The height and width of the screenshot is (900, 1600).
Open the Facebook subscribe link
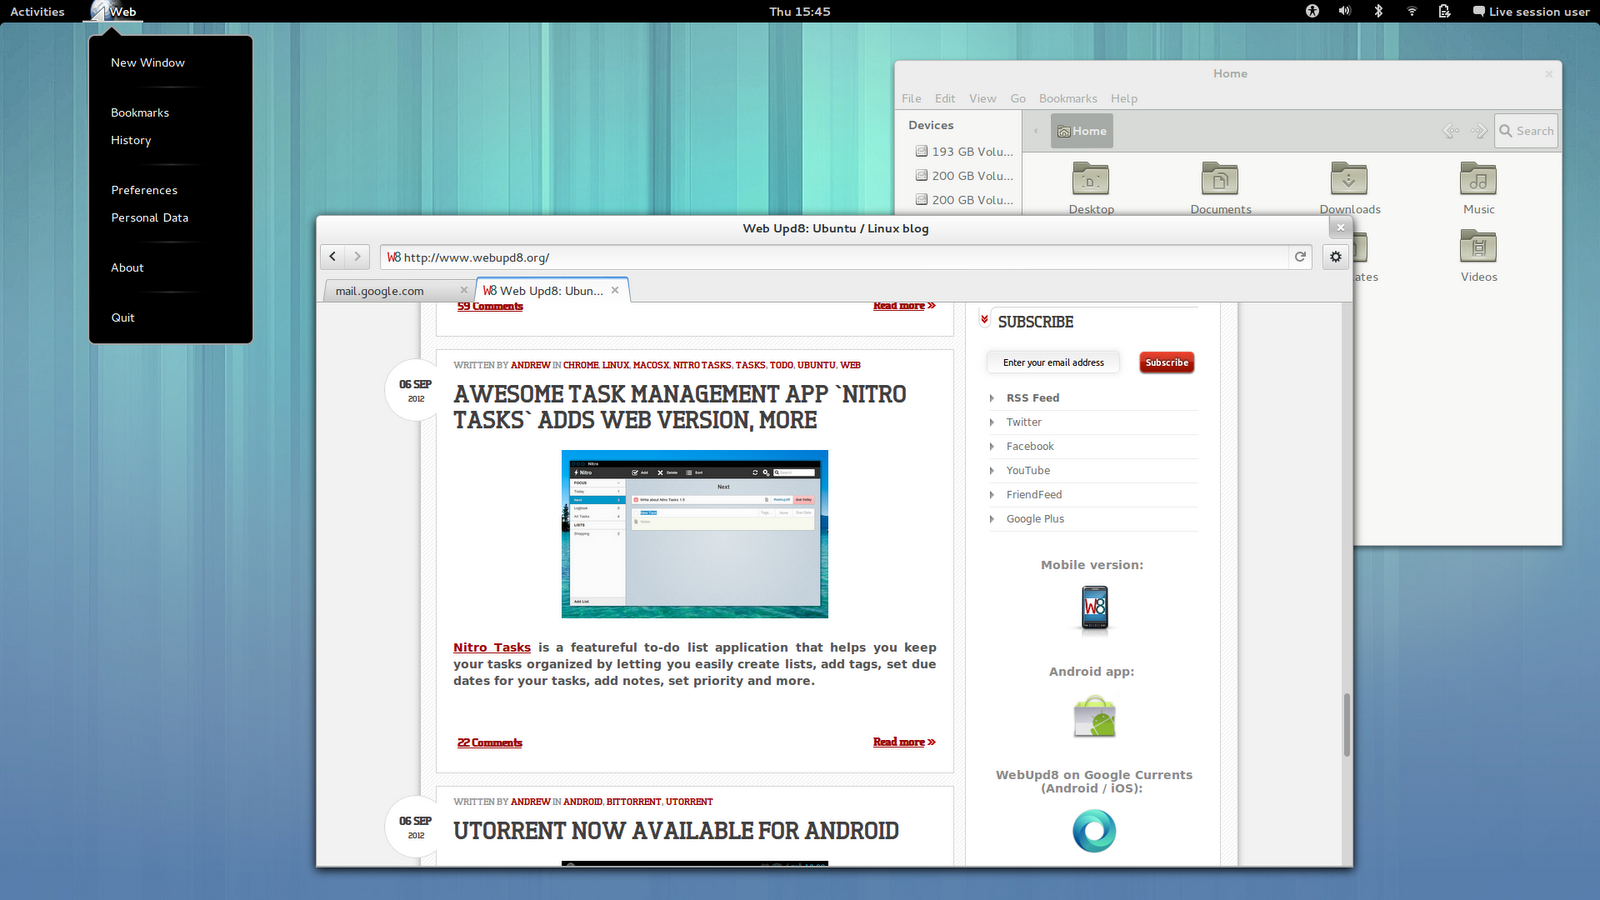click(1030, 446)
